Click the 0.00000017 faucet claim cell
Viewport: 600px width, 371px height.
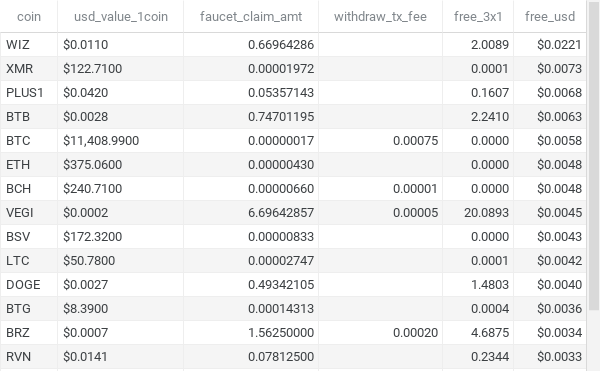tap(251, 141)
